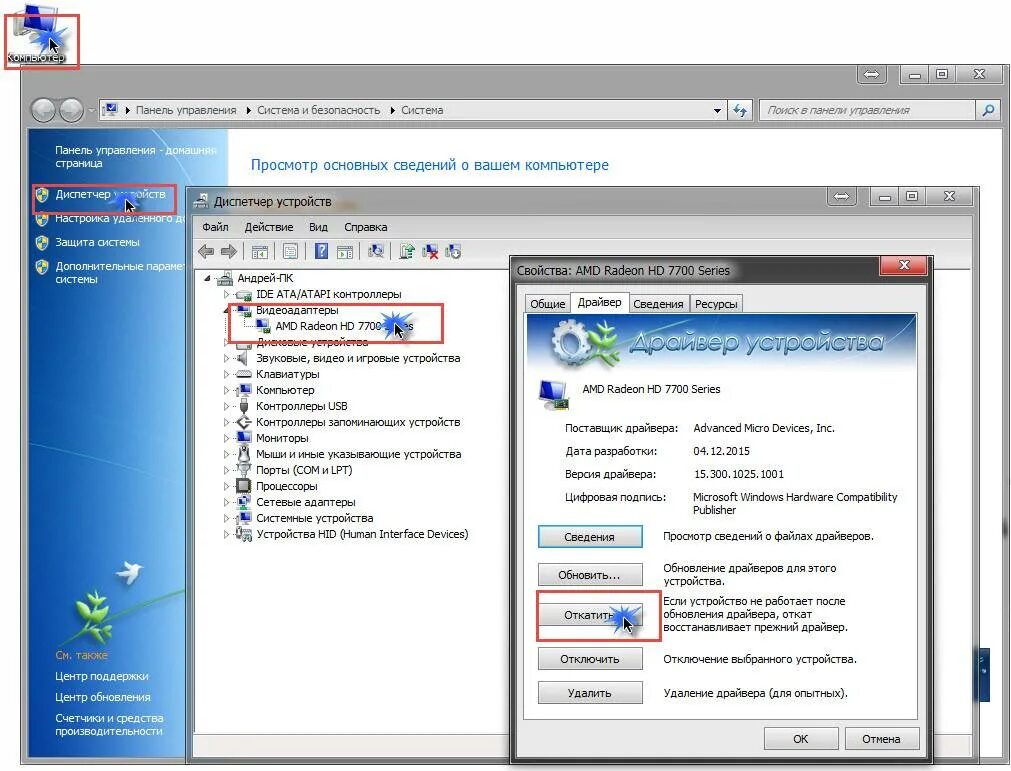Expand Устройства HID (Human Interface Devices)

(x=226, y=534)
